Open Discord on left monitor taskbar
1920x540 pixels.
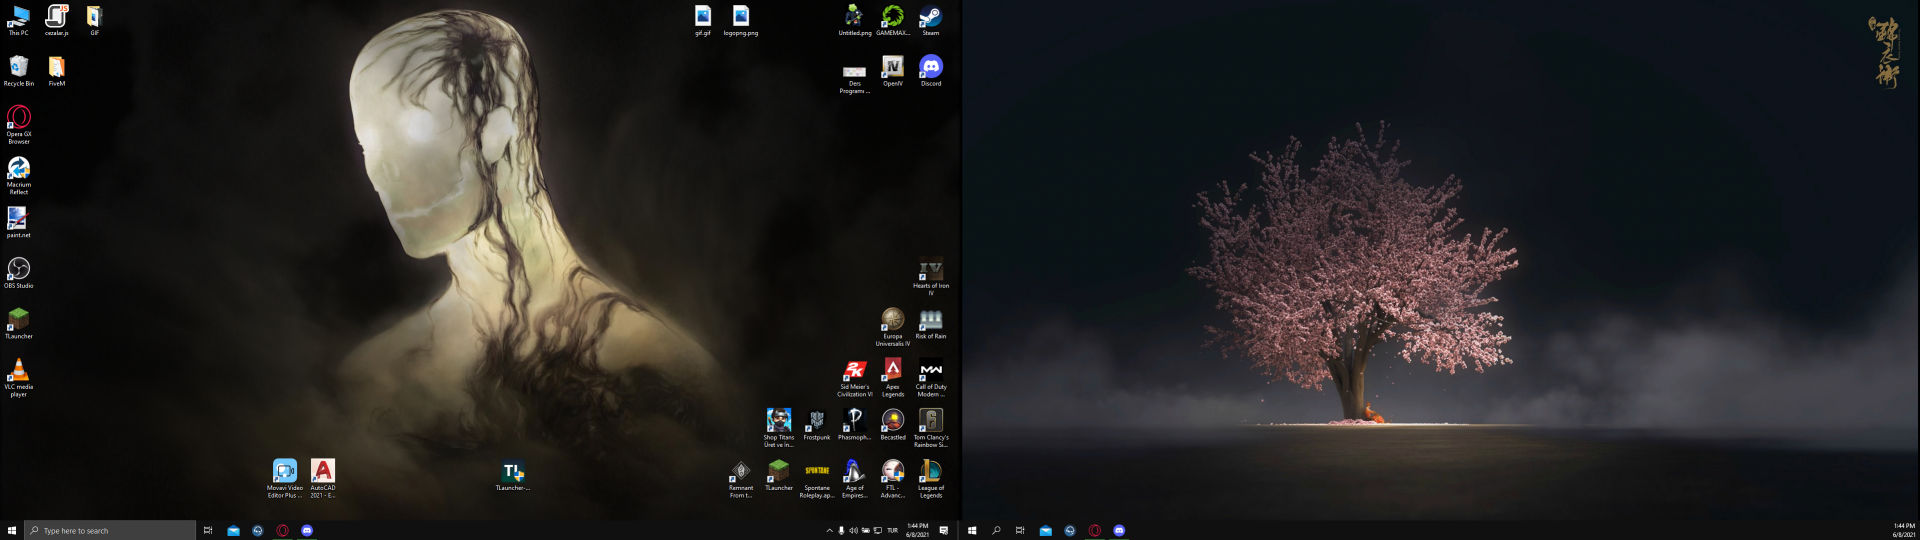(x=307, y=530)
